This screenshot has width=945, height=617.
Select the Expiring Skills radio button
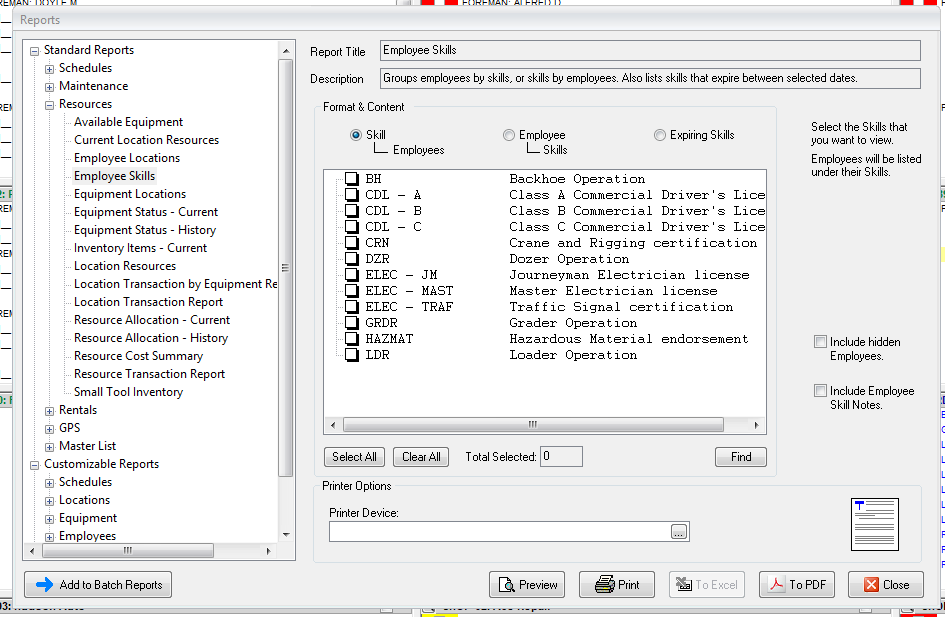point(660,135)
